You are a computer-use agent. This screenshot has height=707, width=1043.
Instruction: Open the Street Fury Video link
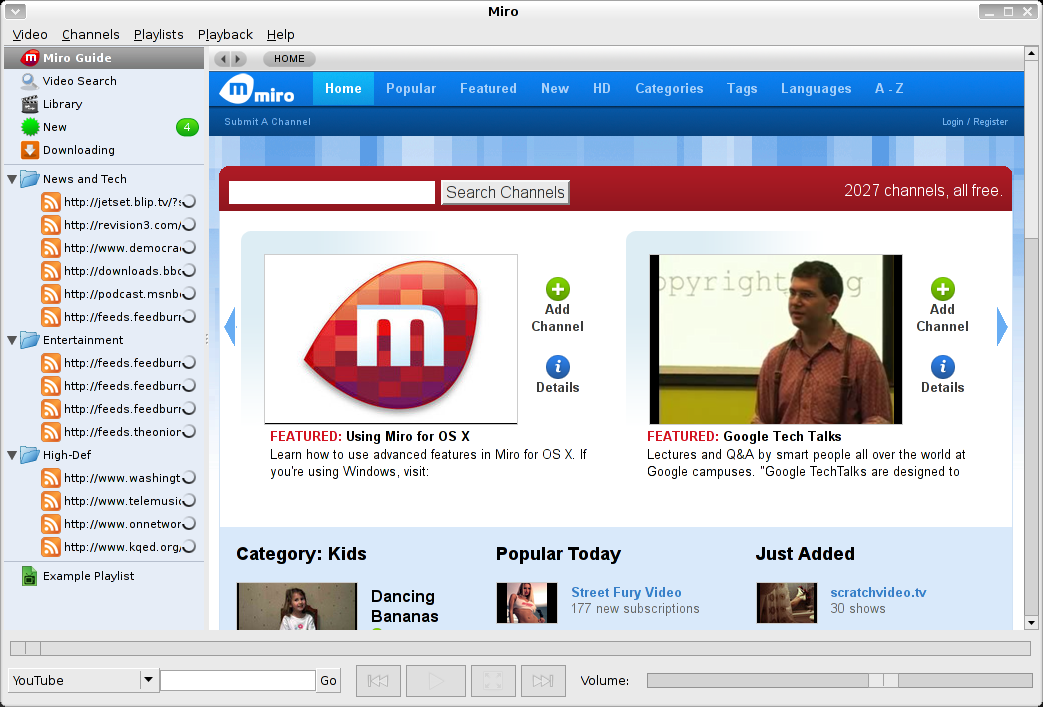coord(626,592)
